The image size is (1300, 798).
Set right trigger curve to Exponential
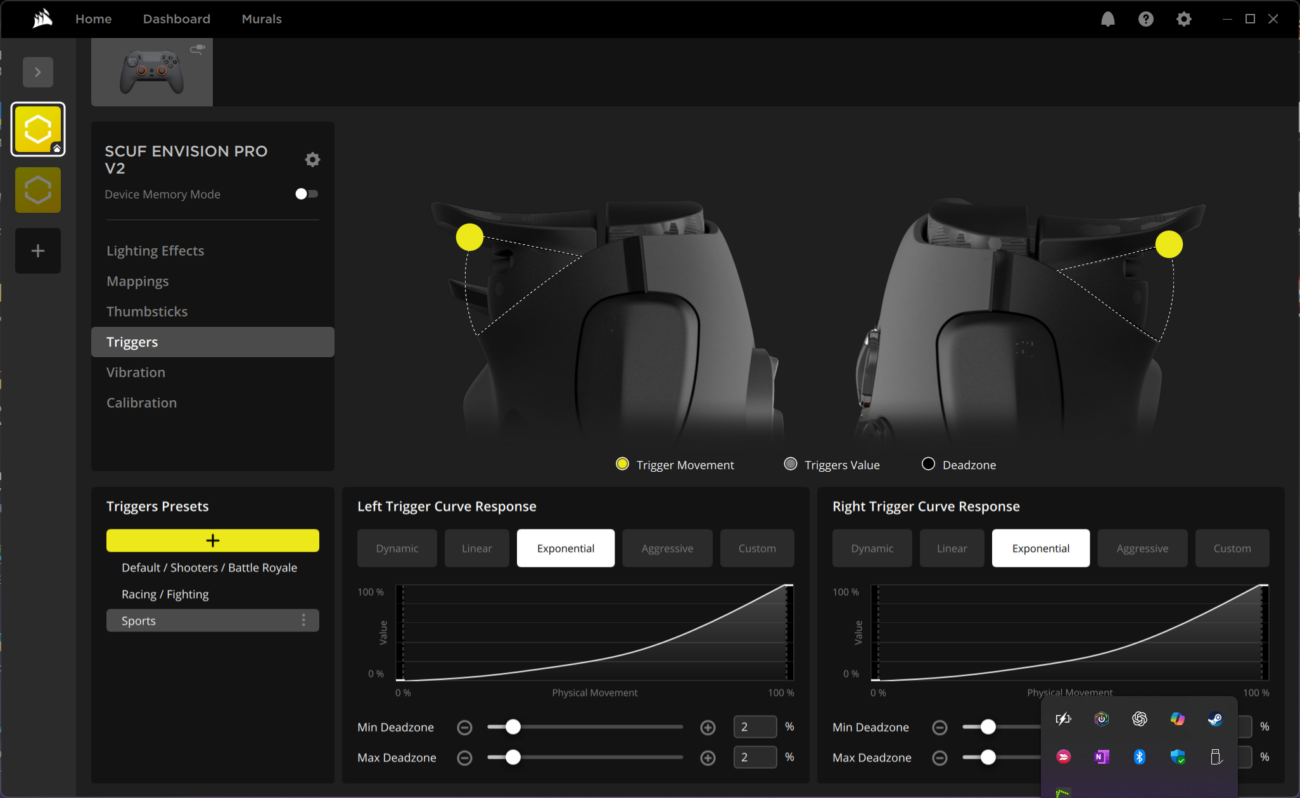click(x=1041, y=548)
